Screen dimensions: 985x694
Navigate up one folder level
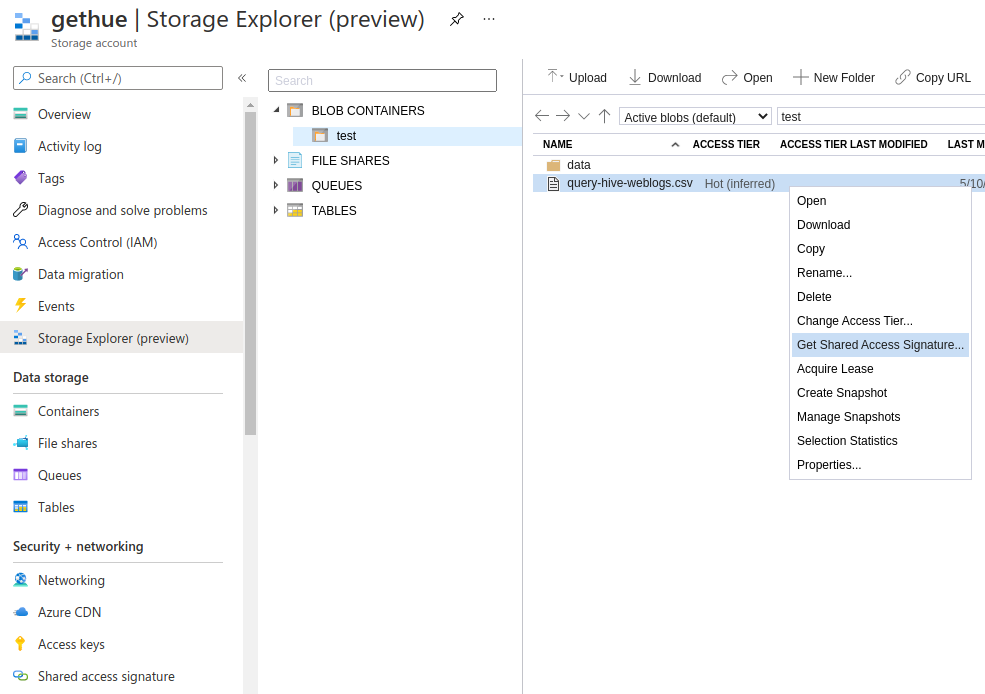click(604, 116)
